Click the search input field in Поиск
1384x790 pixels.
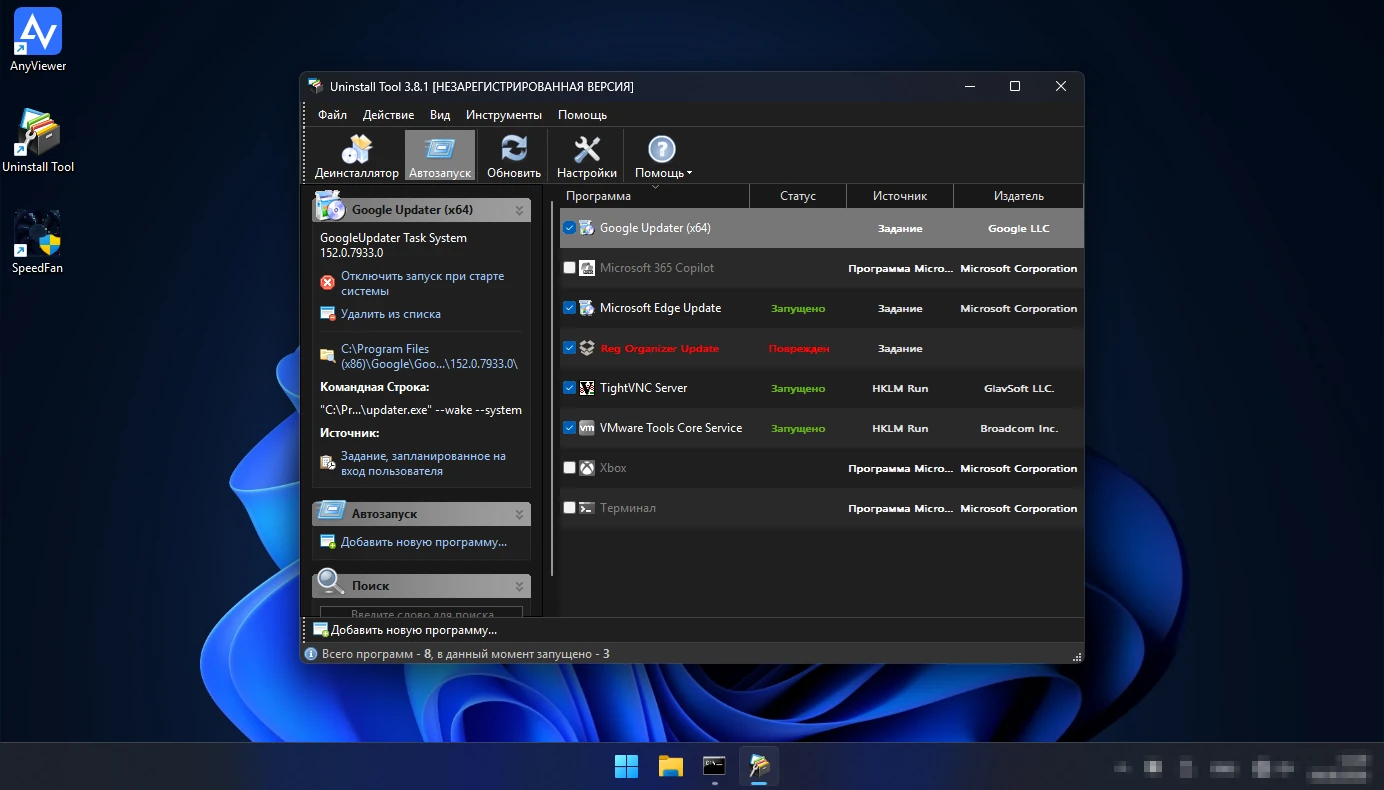[x=421, y=612]
